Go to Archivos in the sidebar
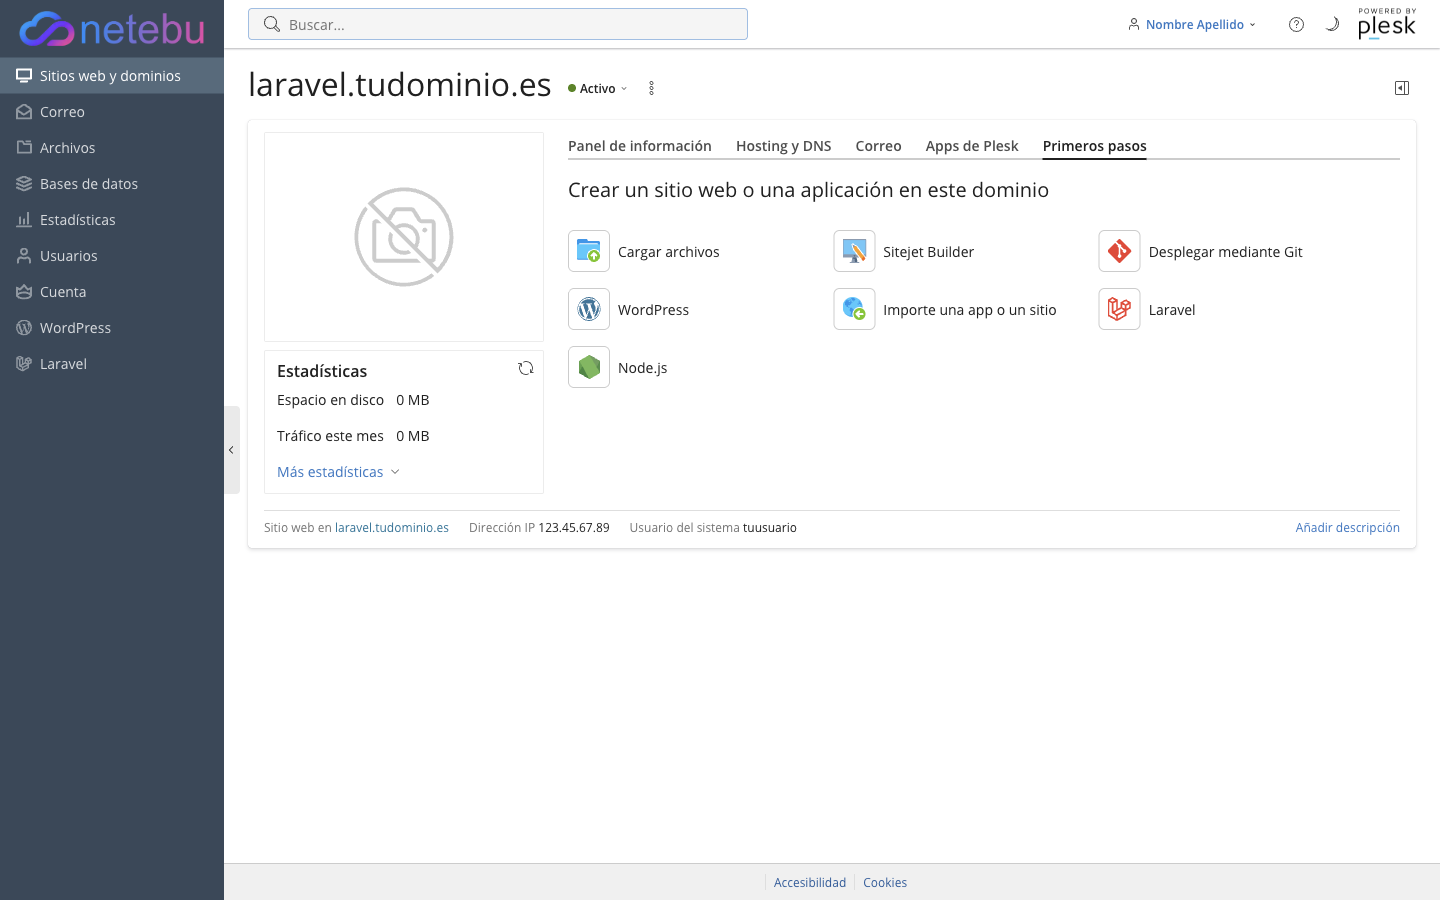This screenshot has height=900, width=1440. pyautogui.click(x=112, y=148)
